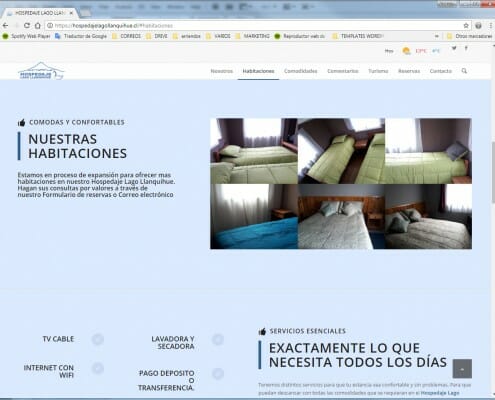The height and width of the screenshot is (400, 495).
Task: Click the PAGO DEPOSITO O TRANSFERENCIA check icon
Action: [x=218, y=374]
